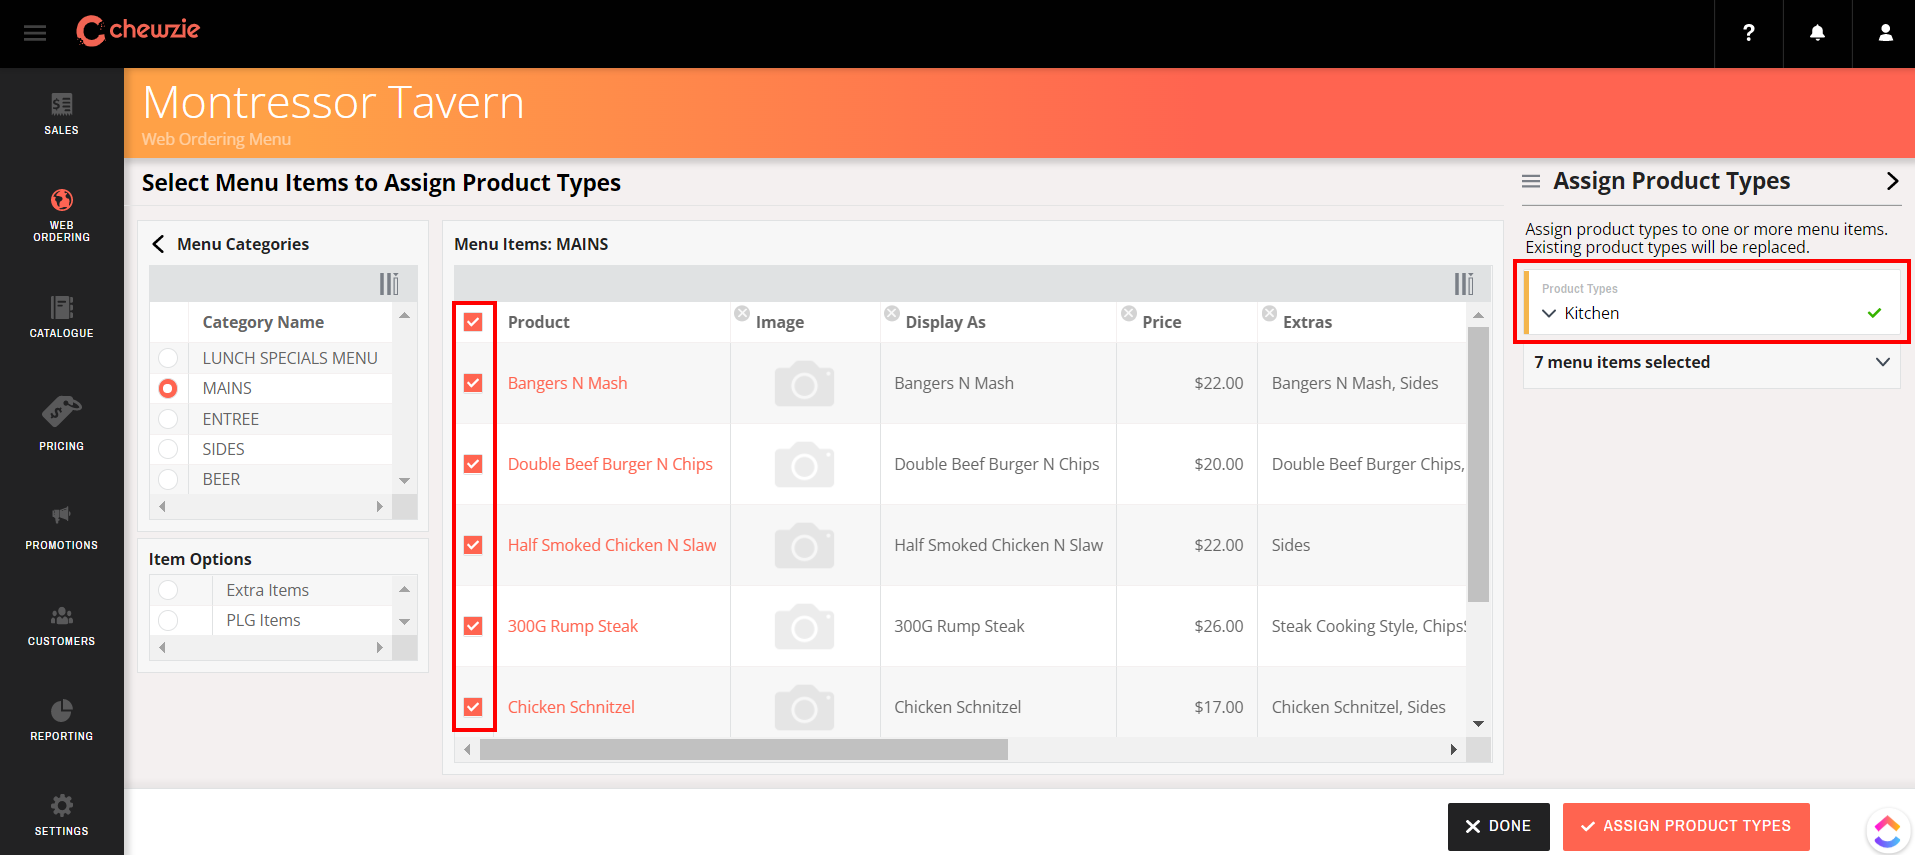Click the horizontal scrollbar under menu items
Screen dimensions: 1915x855
743,750
